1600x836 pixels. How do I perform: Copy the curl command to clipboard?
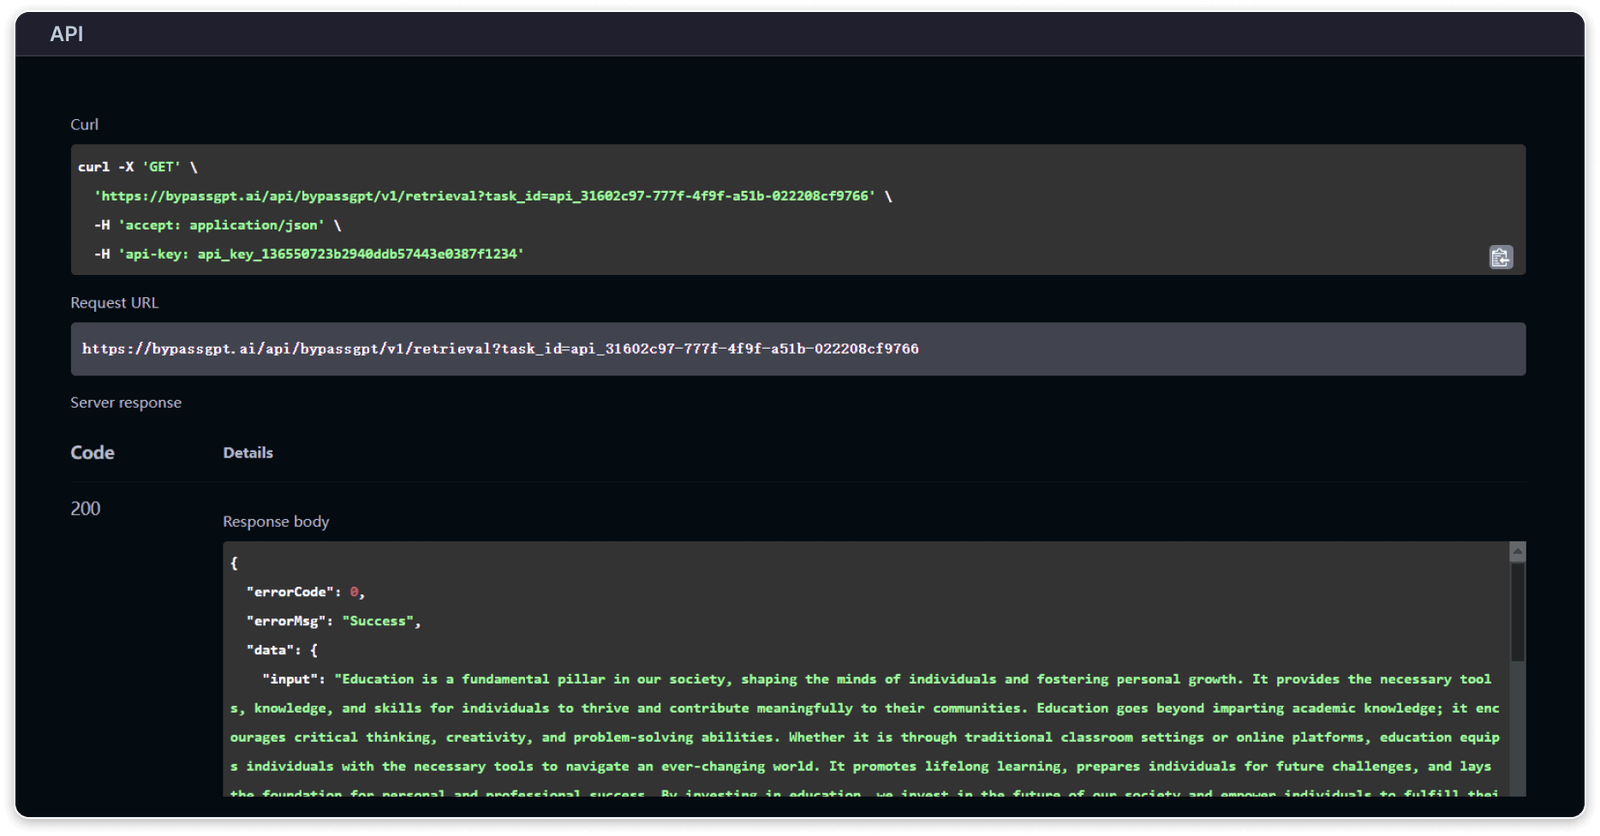click(x=1500, y=257)
